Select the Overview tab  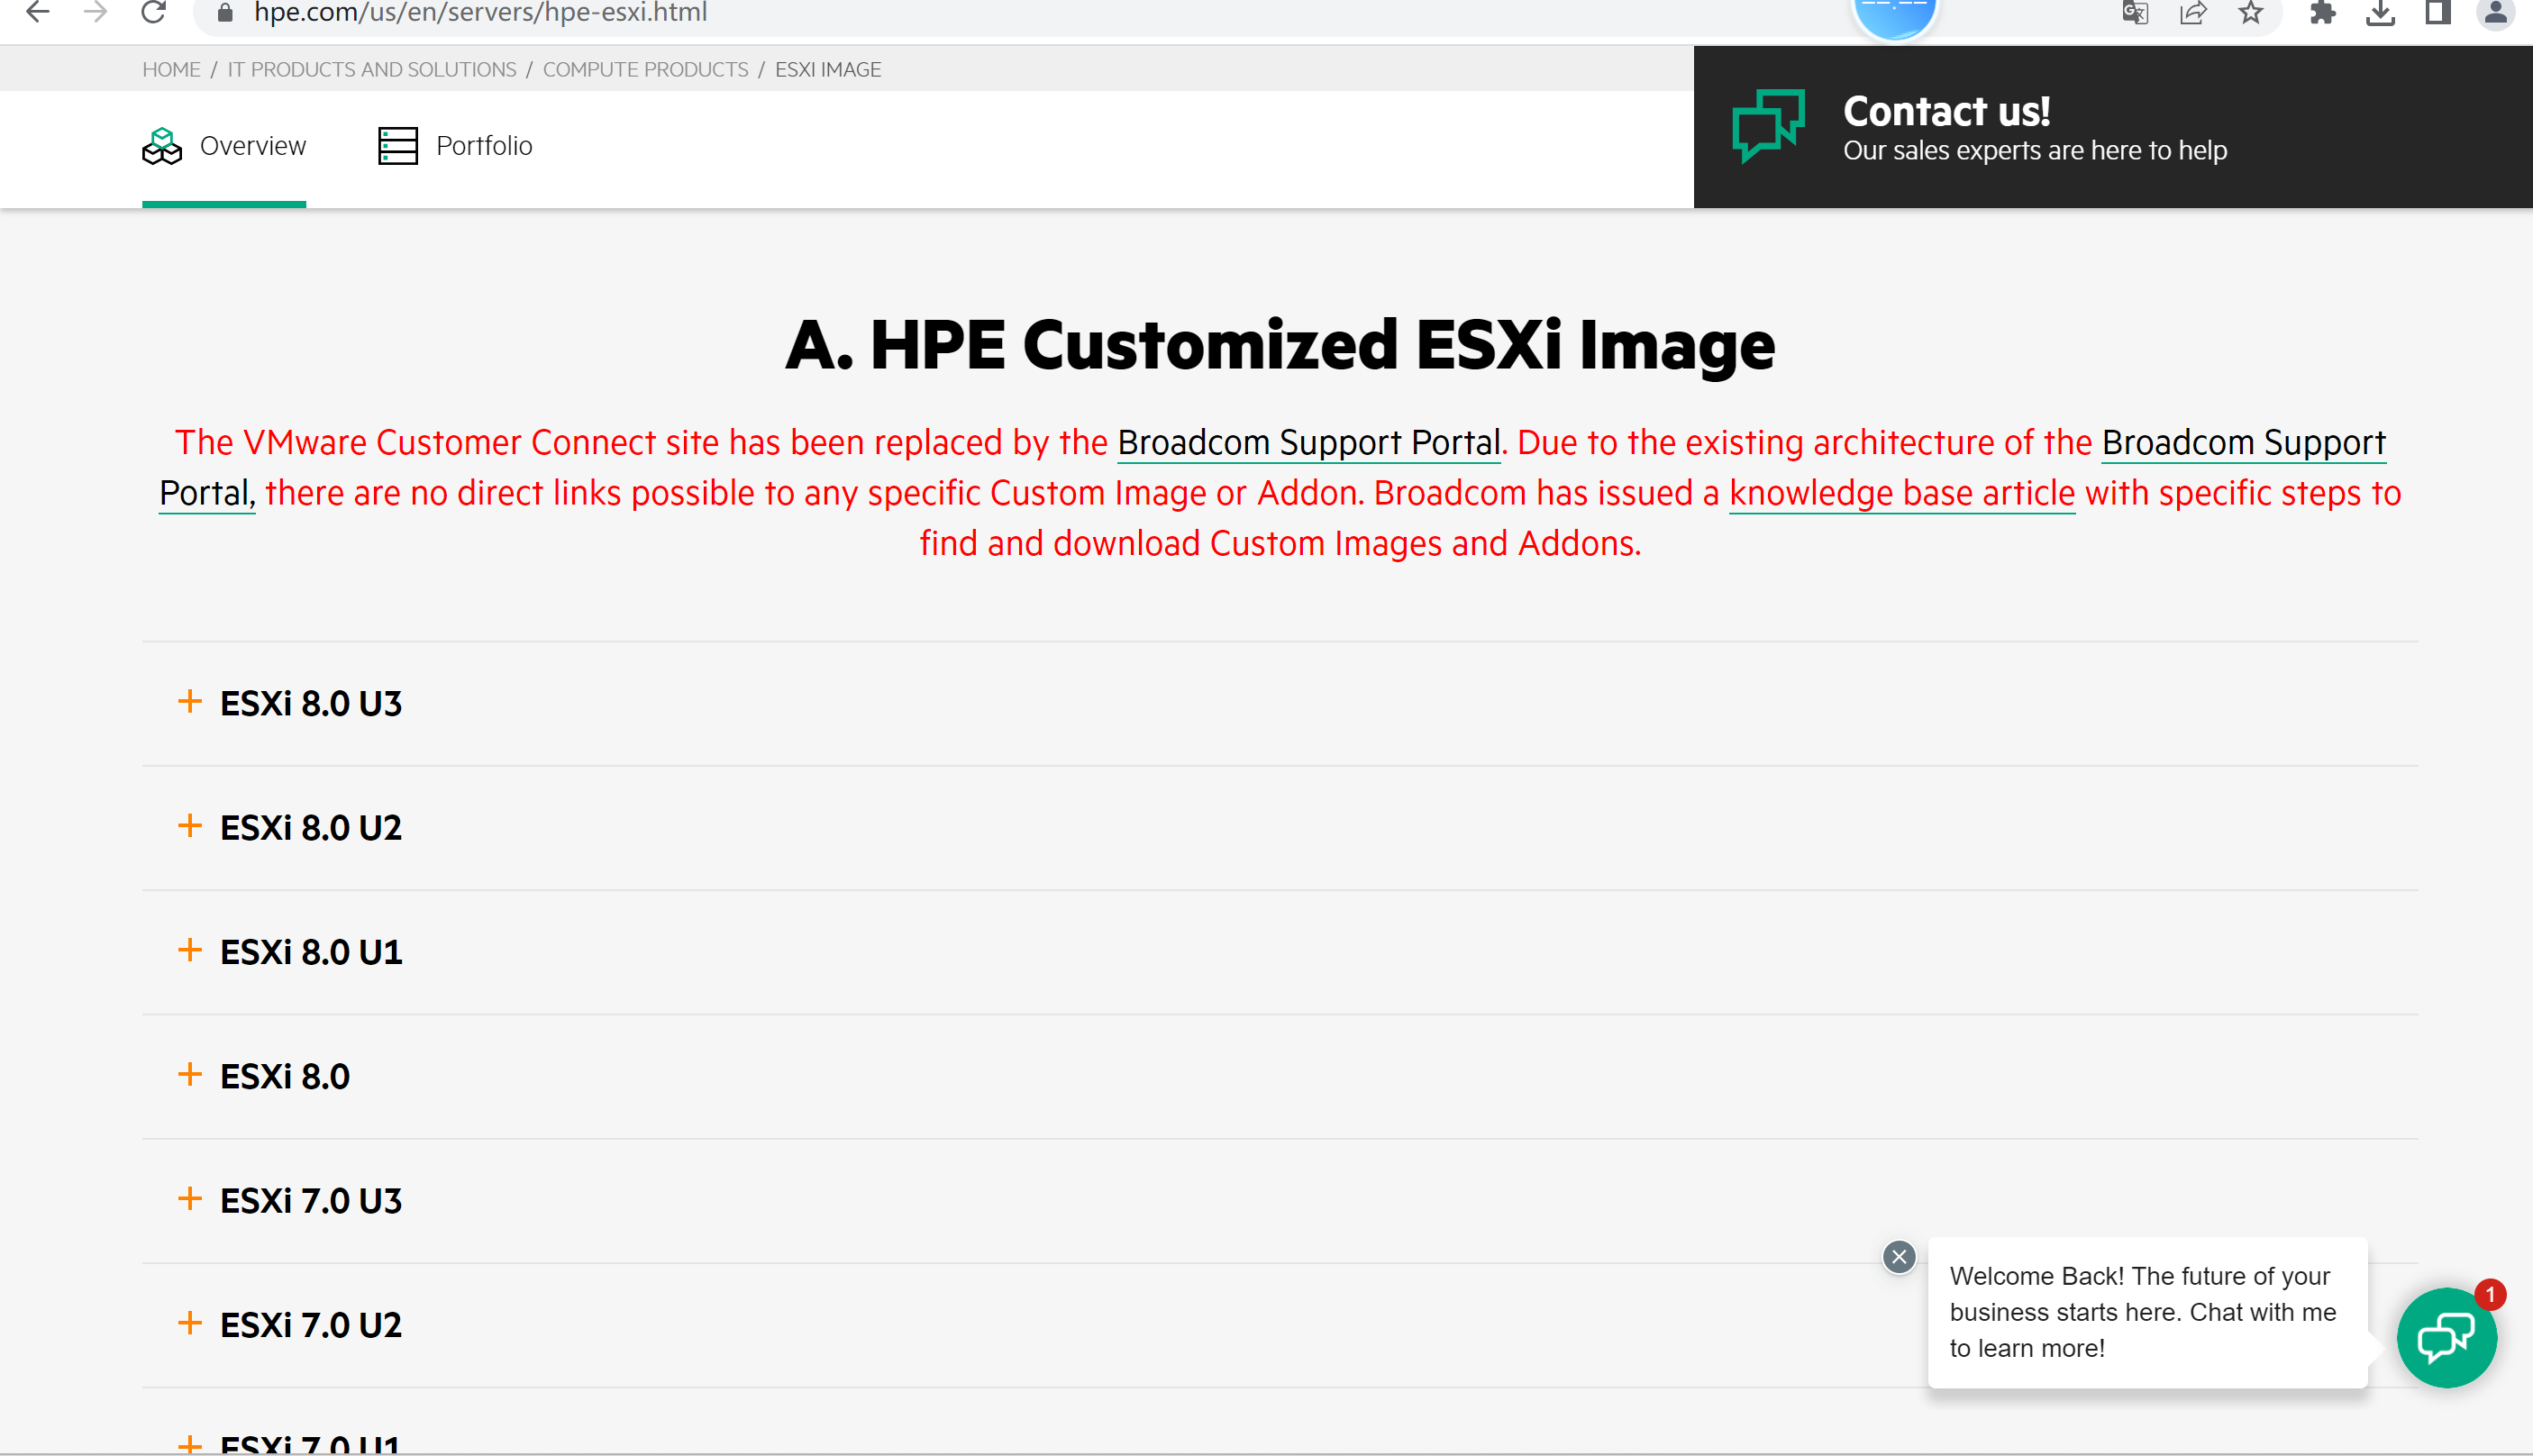click(224, 148)
